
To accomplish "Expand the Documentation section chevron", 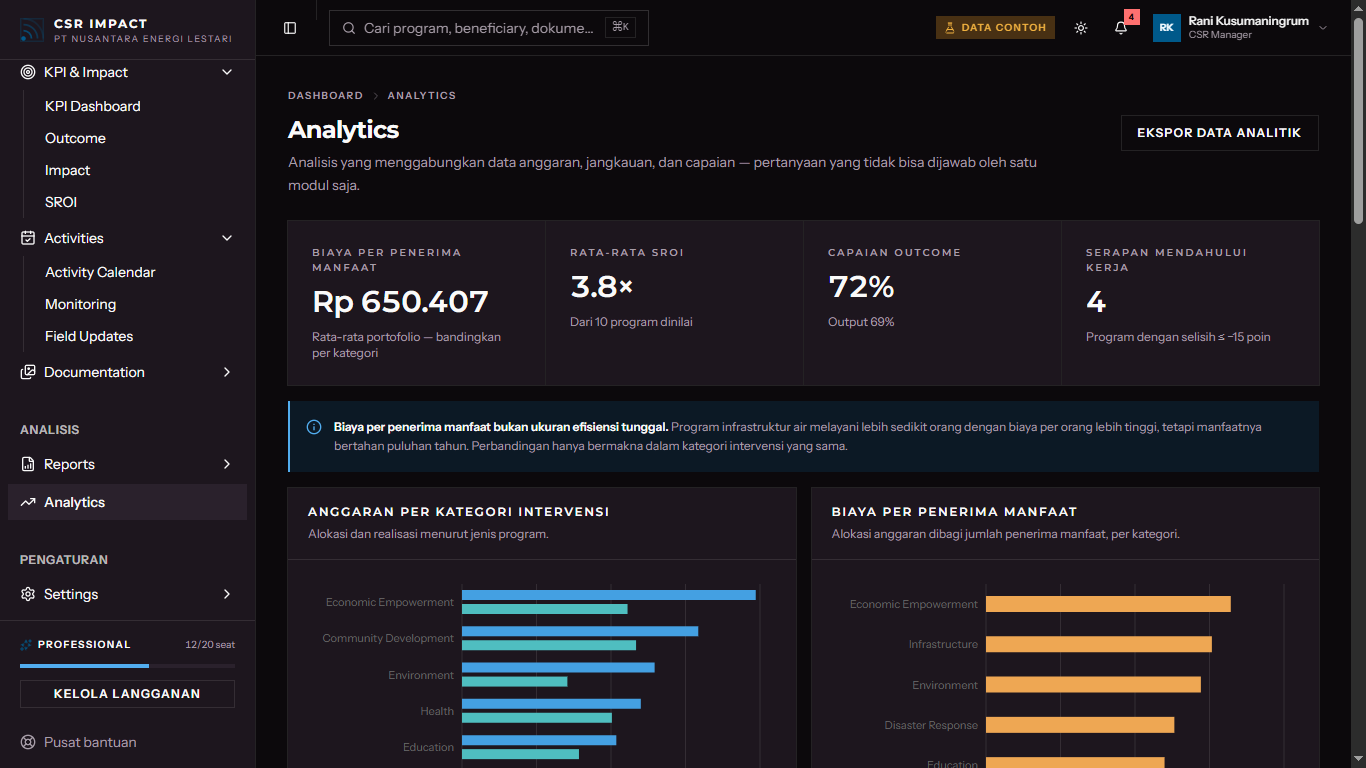I will (227, 372).
